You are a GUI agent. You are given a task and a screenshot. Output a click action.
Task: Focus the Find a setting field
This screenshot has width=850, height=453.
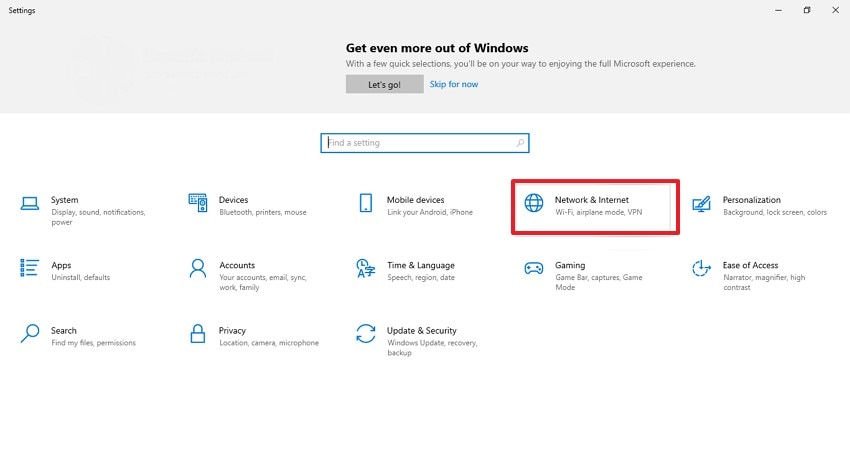[x=425, y=143]
